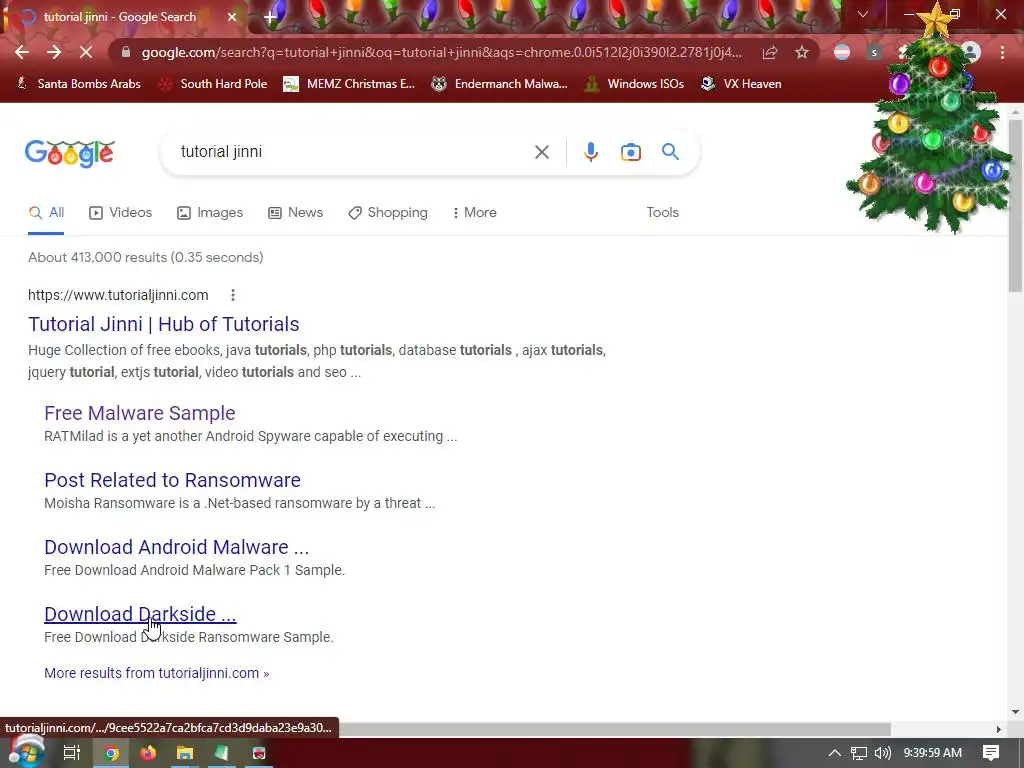Open the Windows ISOs bookmark
The width and height of the screenshot is (1024, 768).
[635, 84]
